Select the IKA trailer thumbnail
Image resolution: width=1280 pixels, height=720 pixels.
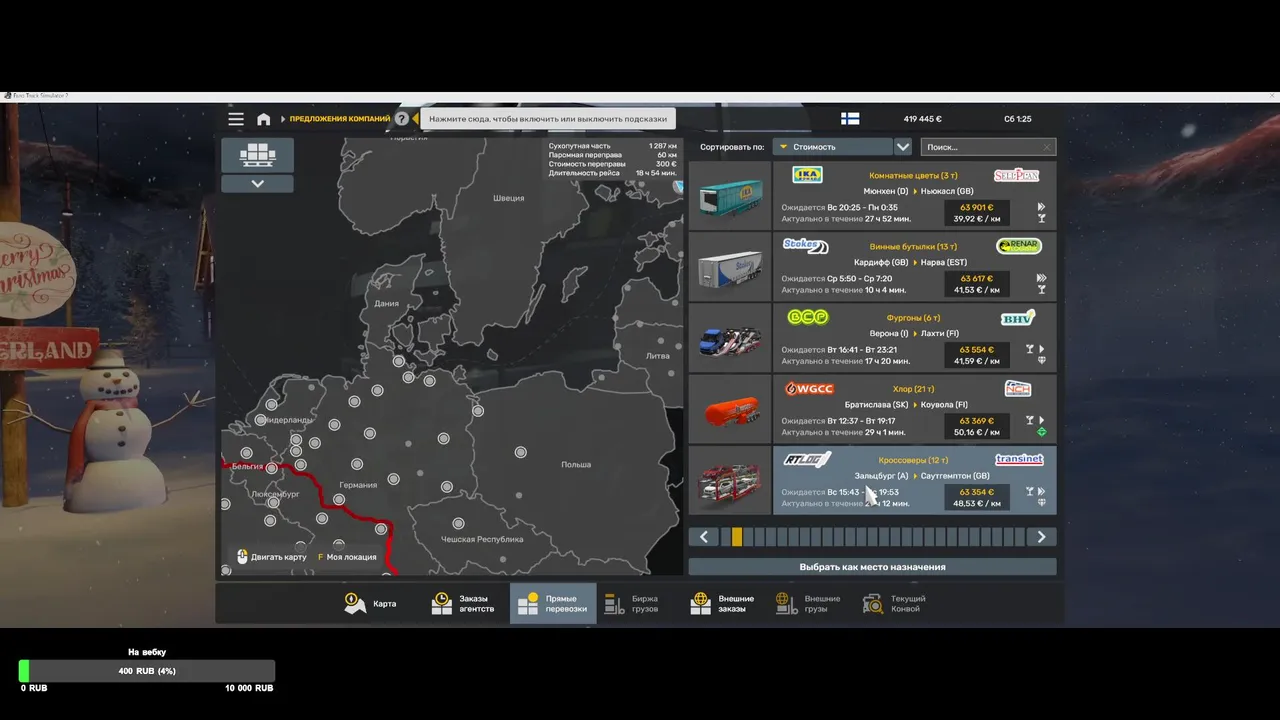click(x=730, y=195)
